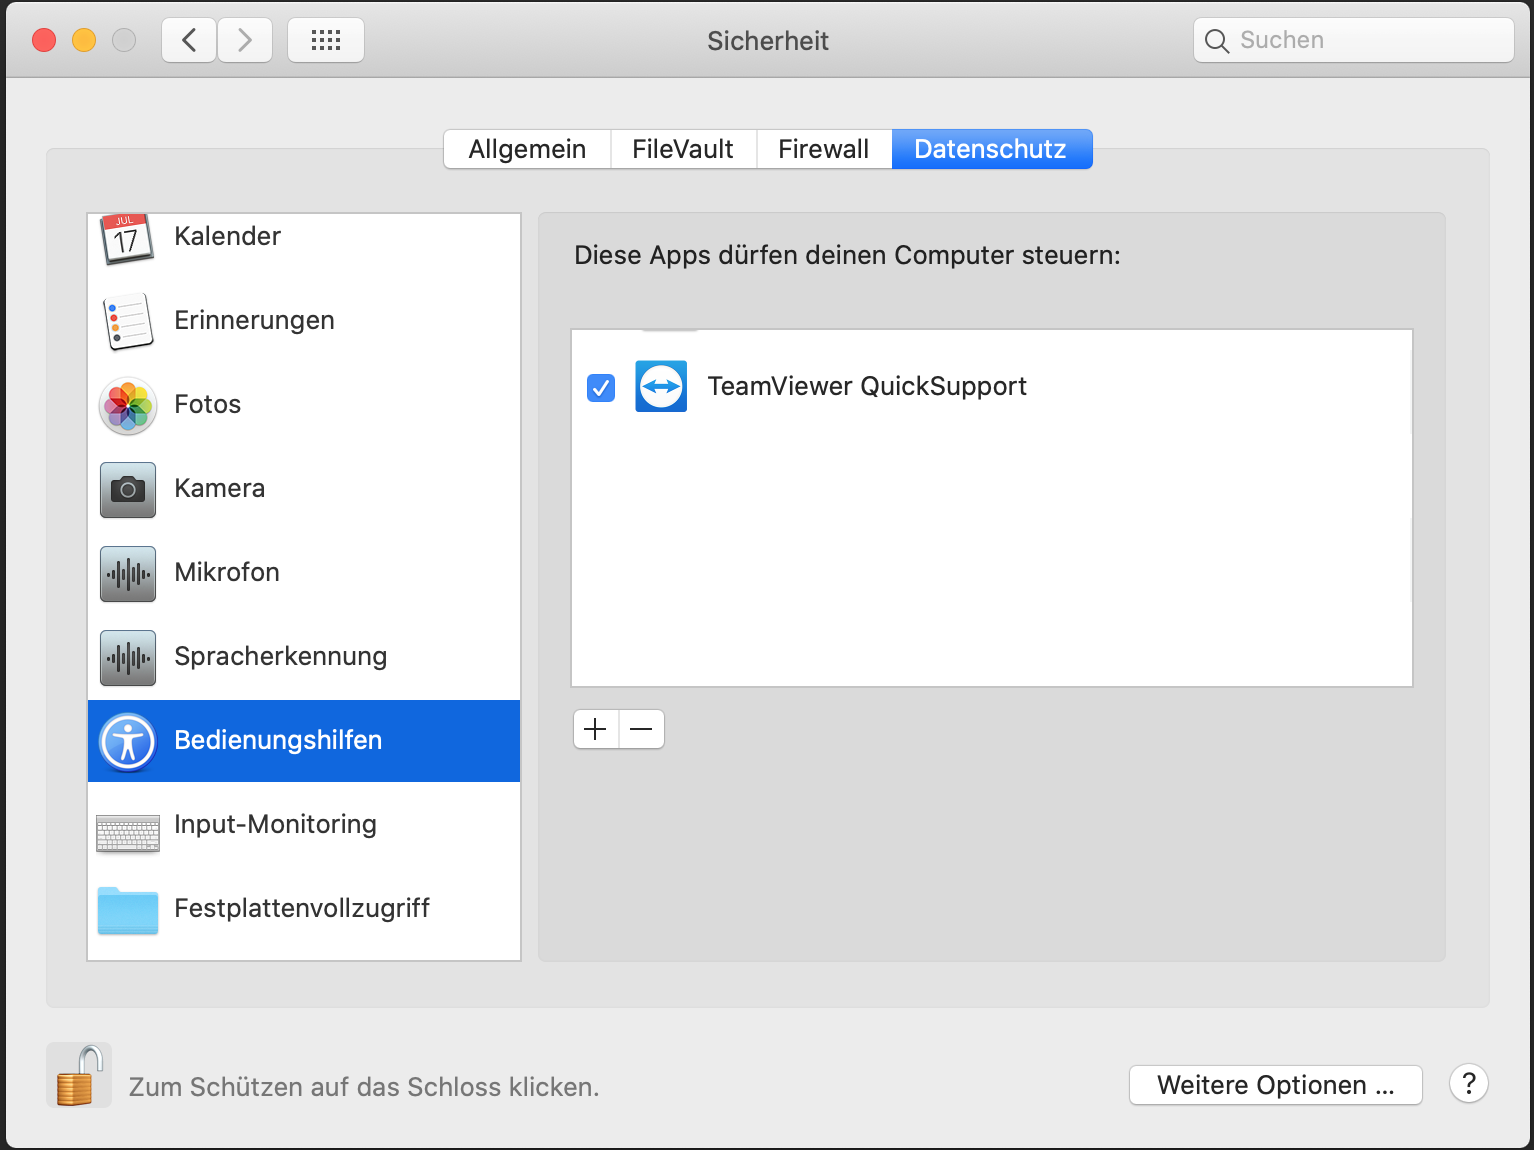1534x1150 pixels.
Task: Go back with the left arrow button
Action: click(x=189, y=40)
